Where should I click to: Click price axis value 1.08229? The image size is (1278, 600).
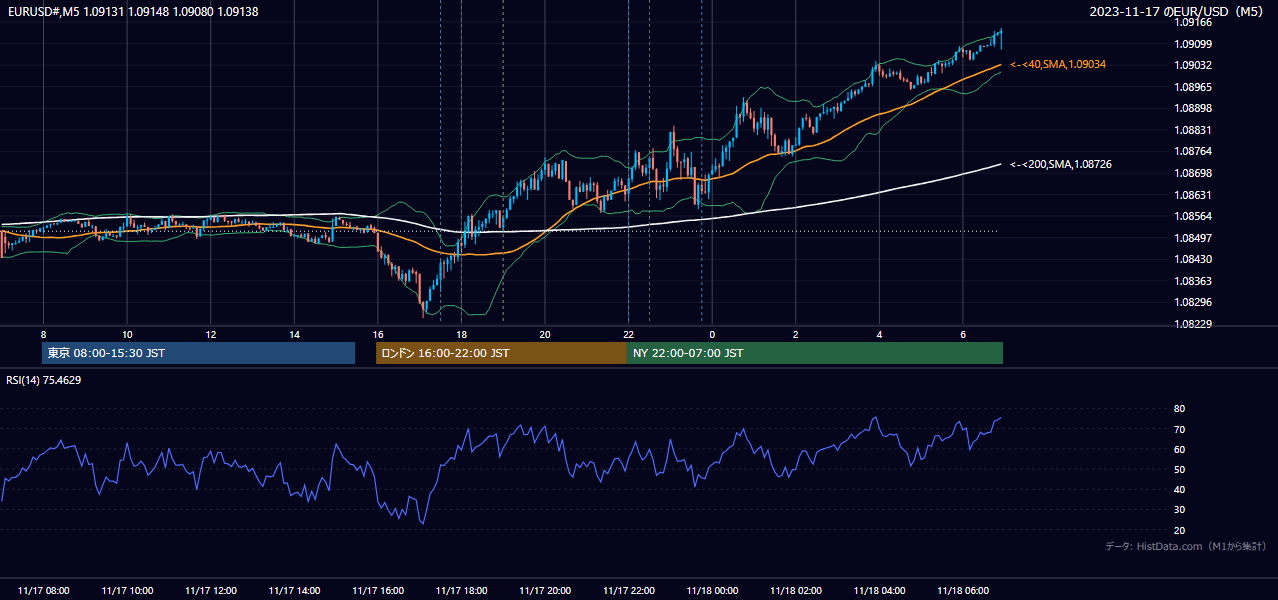tap(1192, 325)
